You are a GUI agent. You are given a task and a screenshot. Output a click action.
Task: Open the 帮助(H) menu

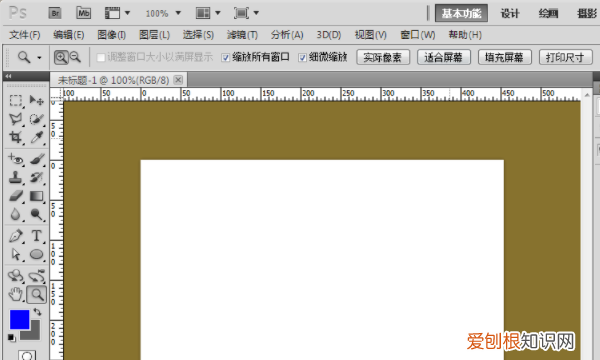point(465,35)
